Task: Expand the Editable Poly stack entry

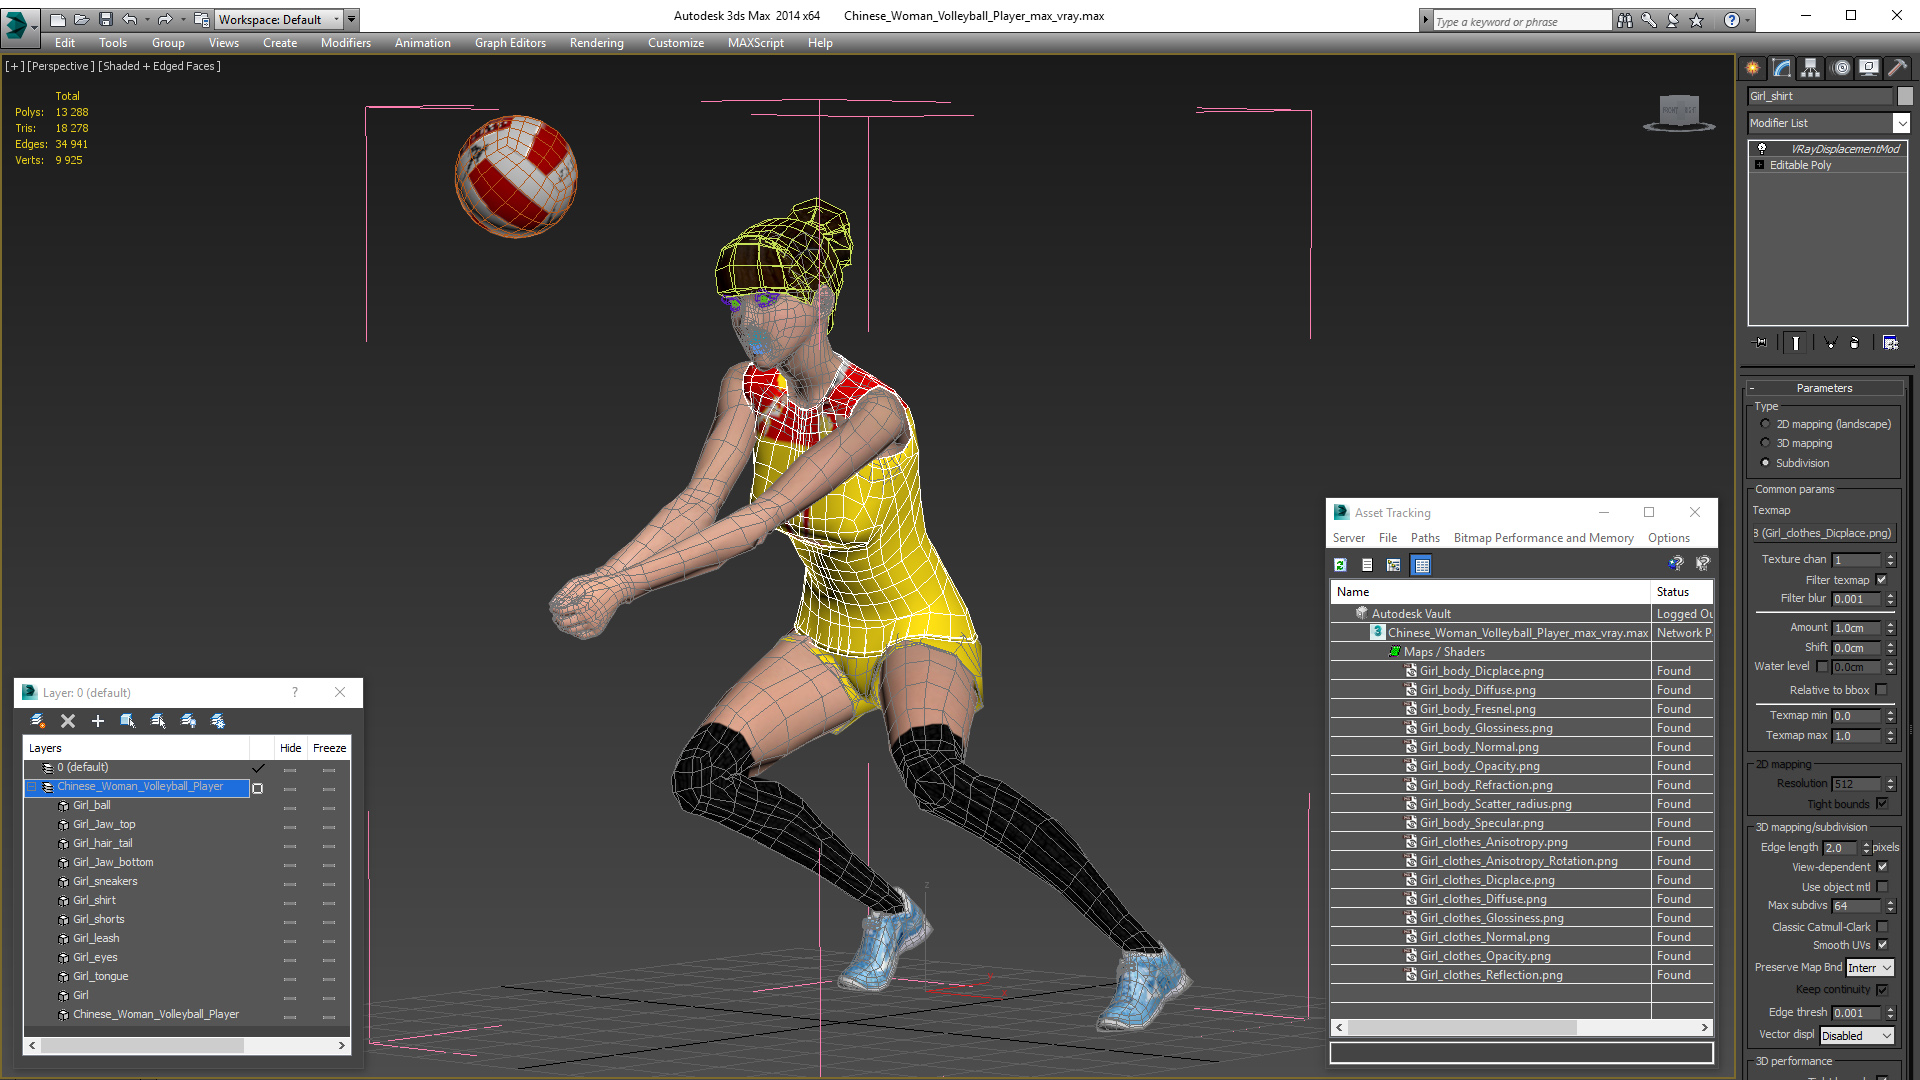Action: (1759, 165)
